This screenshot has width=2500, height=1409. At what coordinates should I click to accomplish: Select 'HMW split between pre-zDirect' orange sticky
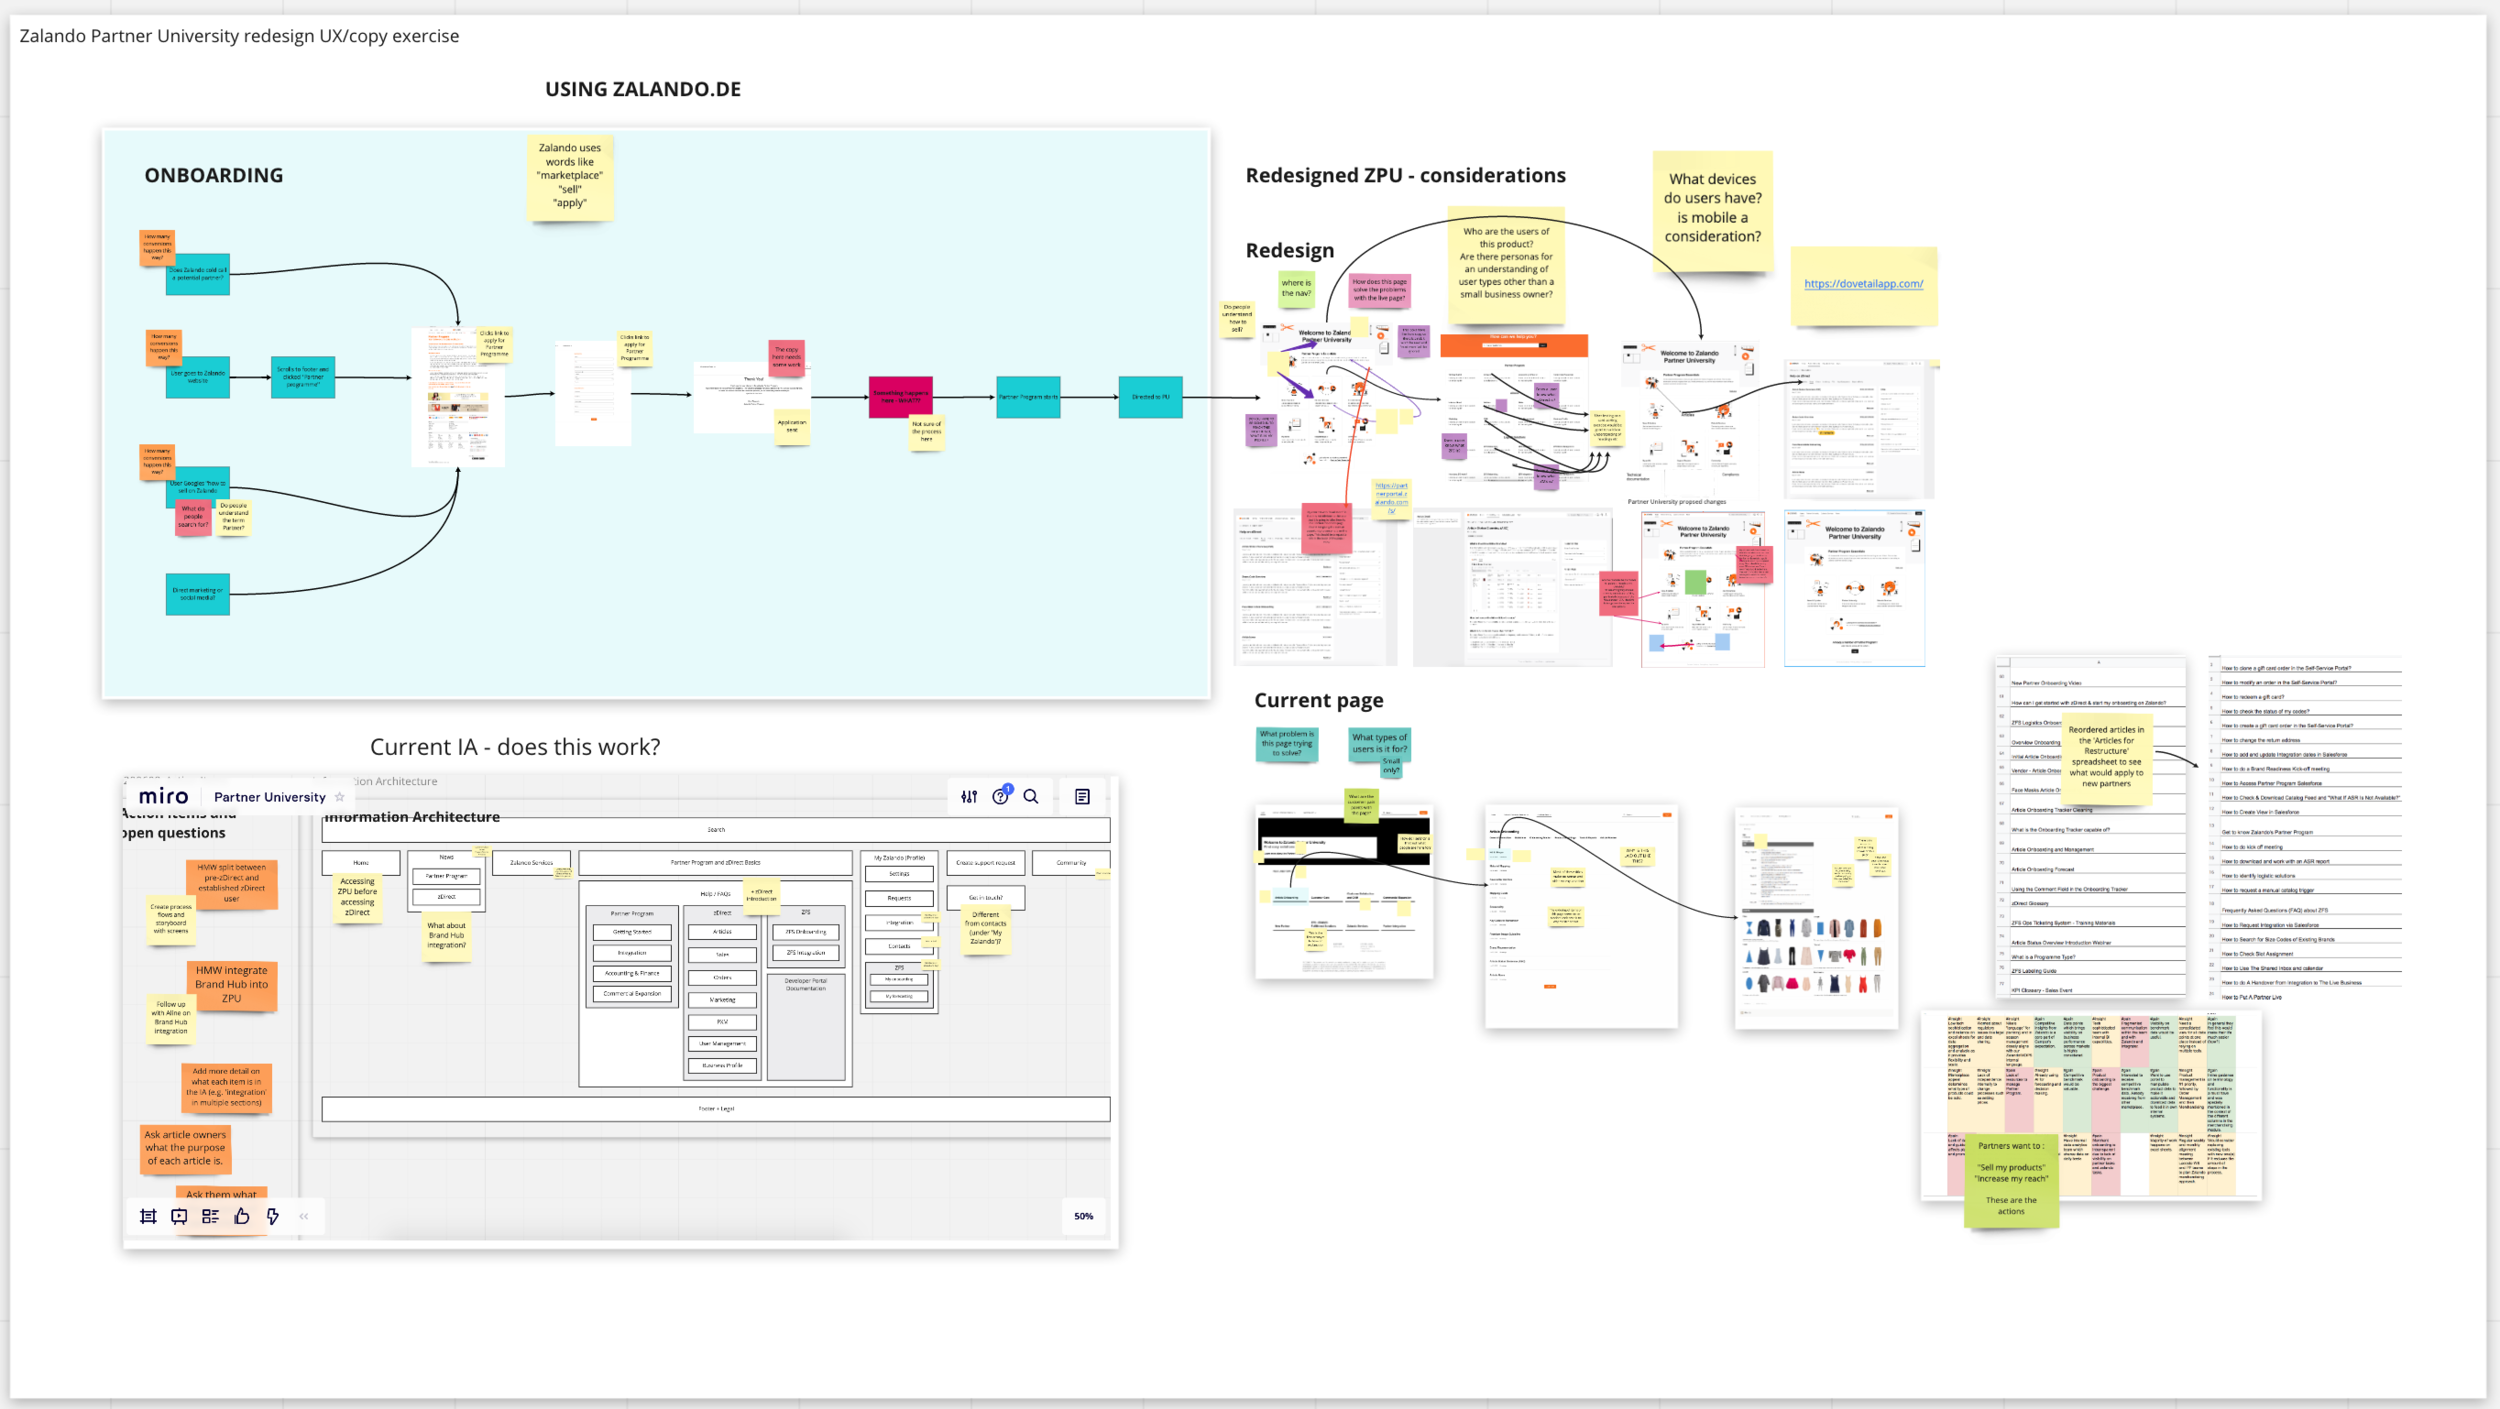tap(231, 884)
